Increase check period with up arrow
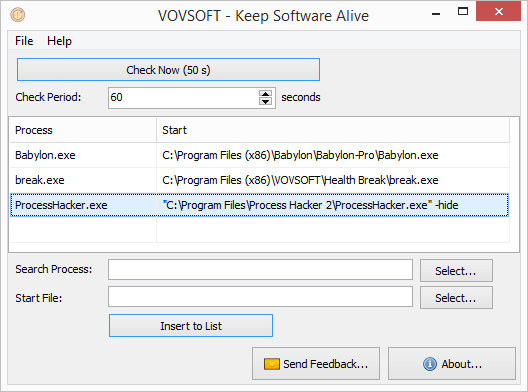Viewport: 528px width, 392px height. tap(265, 94)
